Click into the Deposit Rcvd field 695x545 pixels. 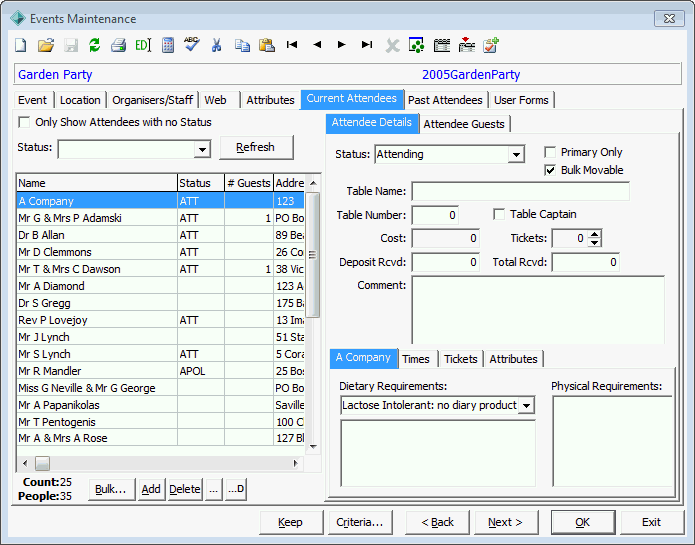point(445,262)
